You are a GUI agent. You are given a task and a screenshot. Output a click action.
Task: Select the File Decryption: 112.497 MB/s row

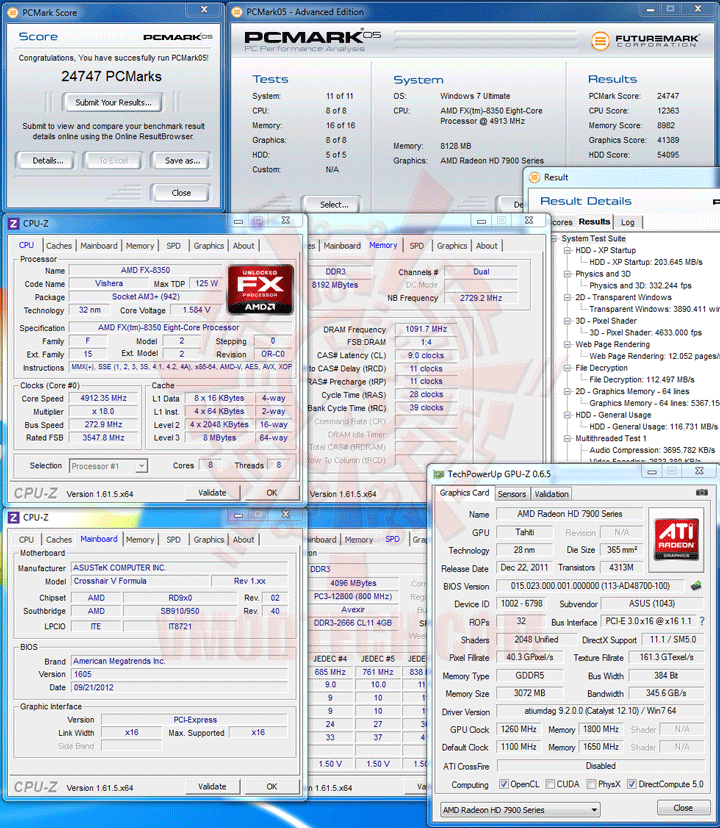(642, 379)
